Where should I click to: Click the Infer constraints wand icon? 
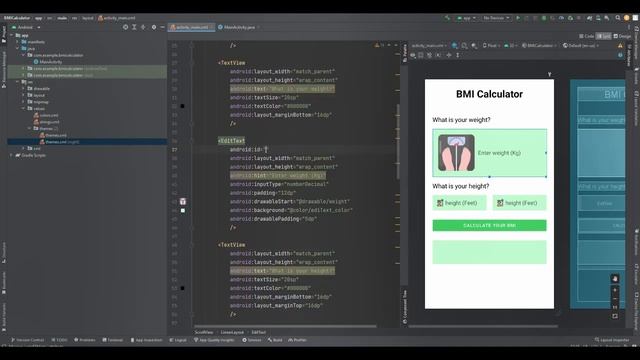click(438, 55)
